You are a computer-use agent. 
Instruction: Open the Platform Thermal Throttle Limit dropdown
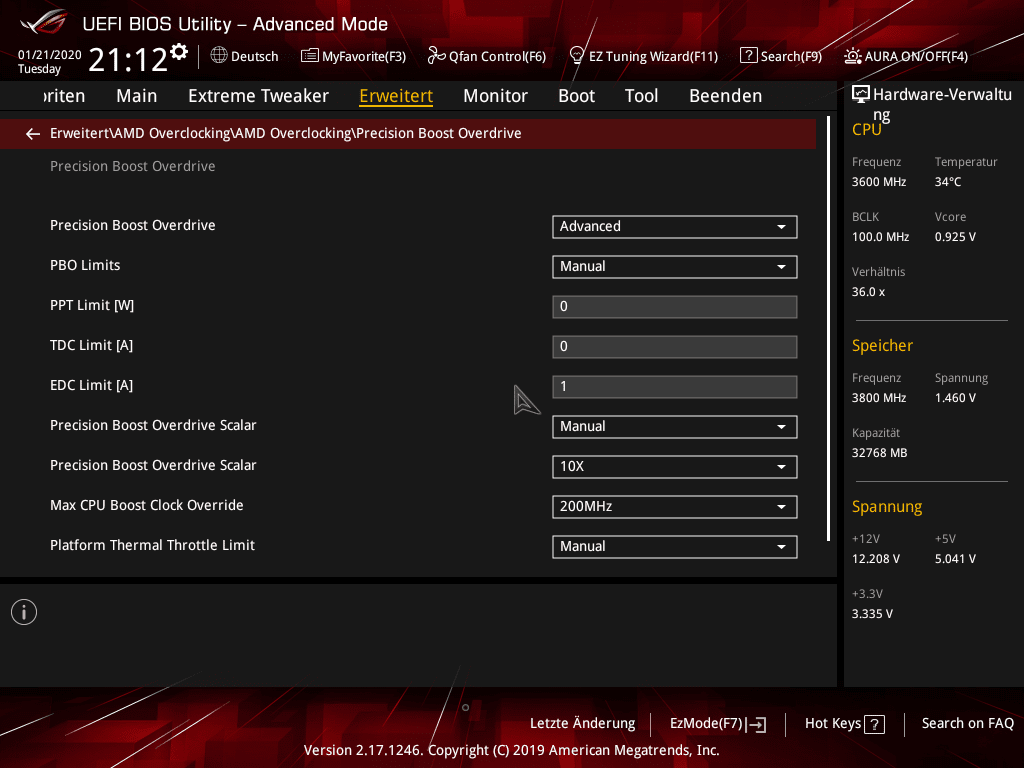675,547
